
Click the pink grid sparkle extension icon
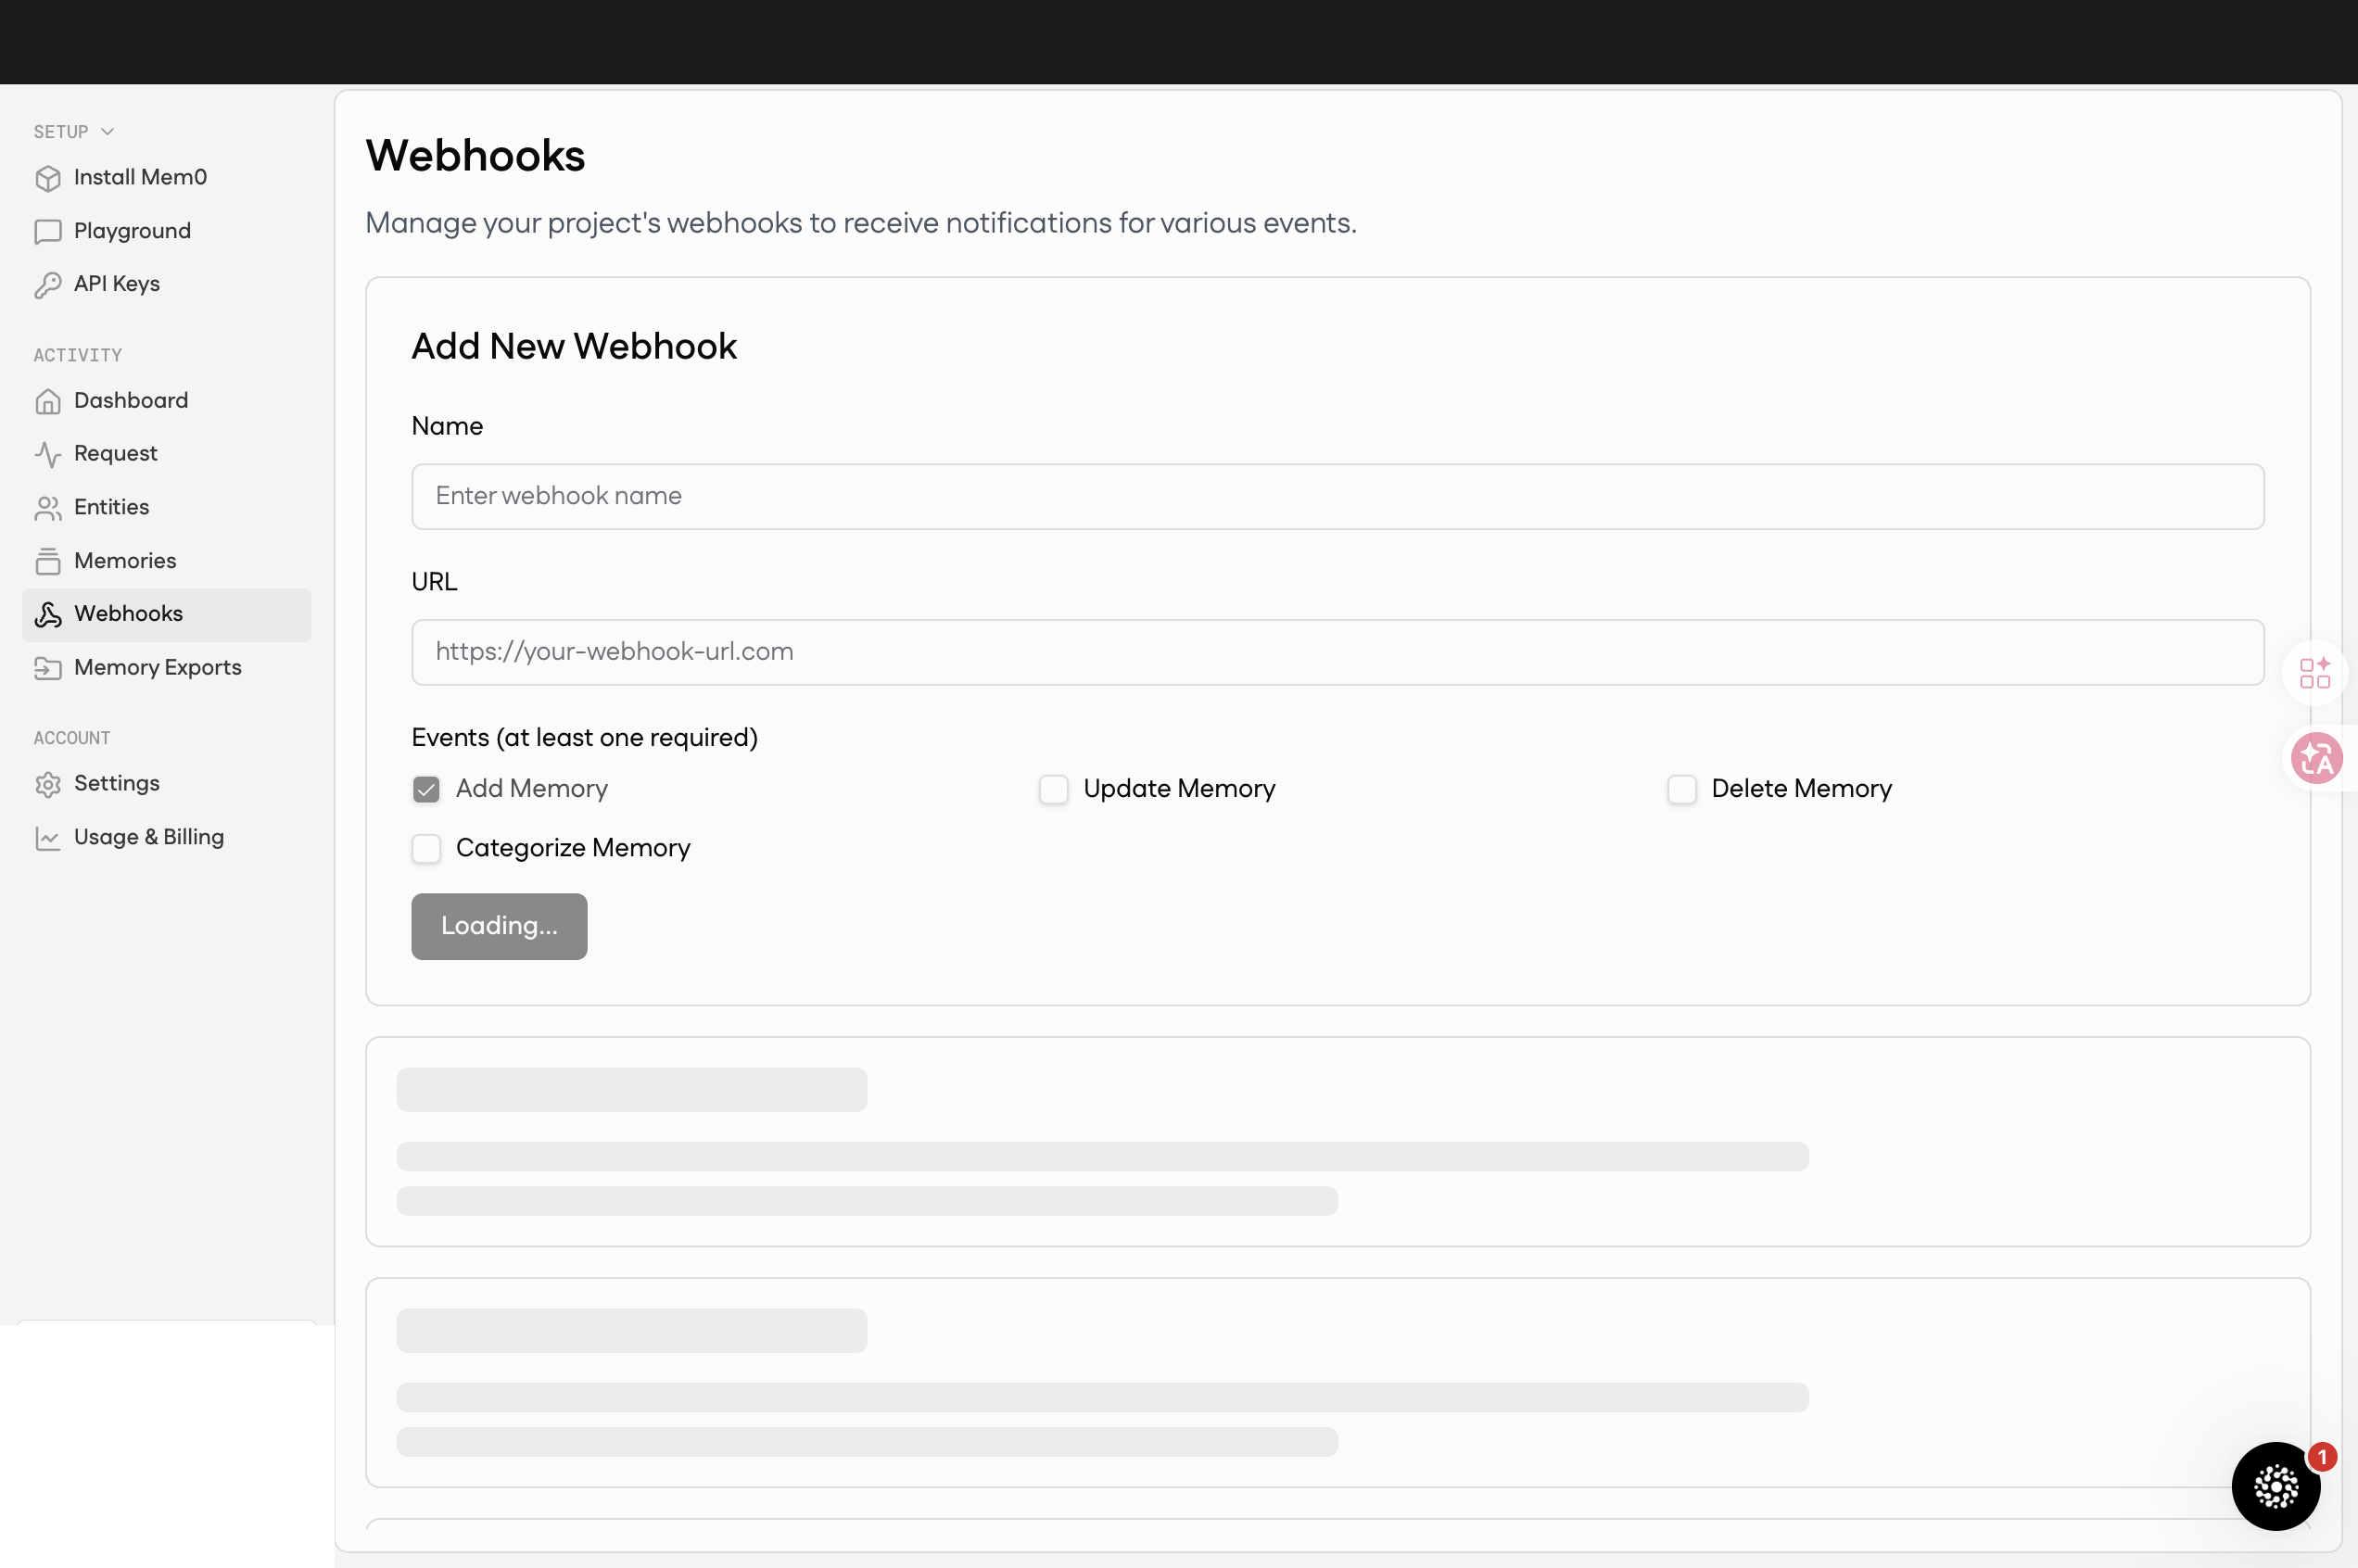2315,673
